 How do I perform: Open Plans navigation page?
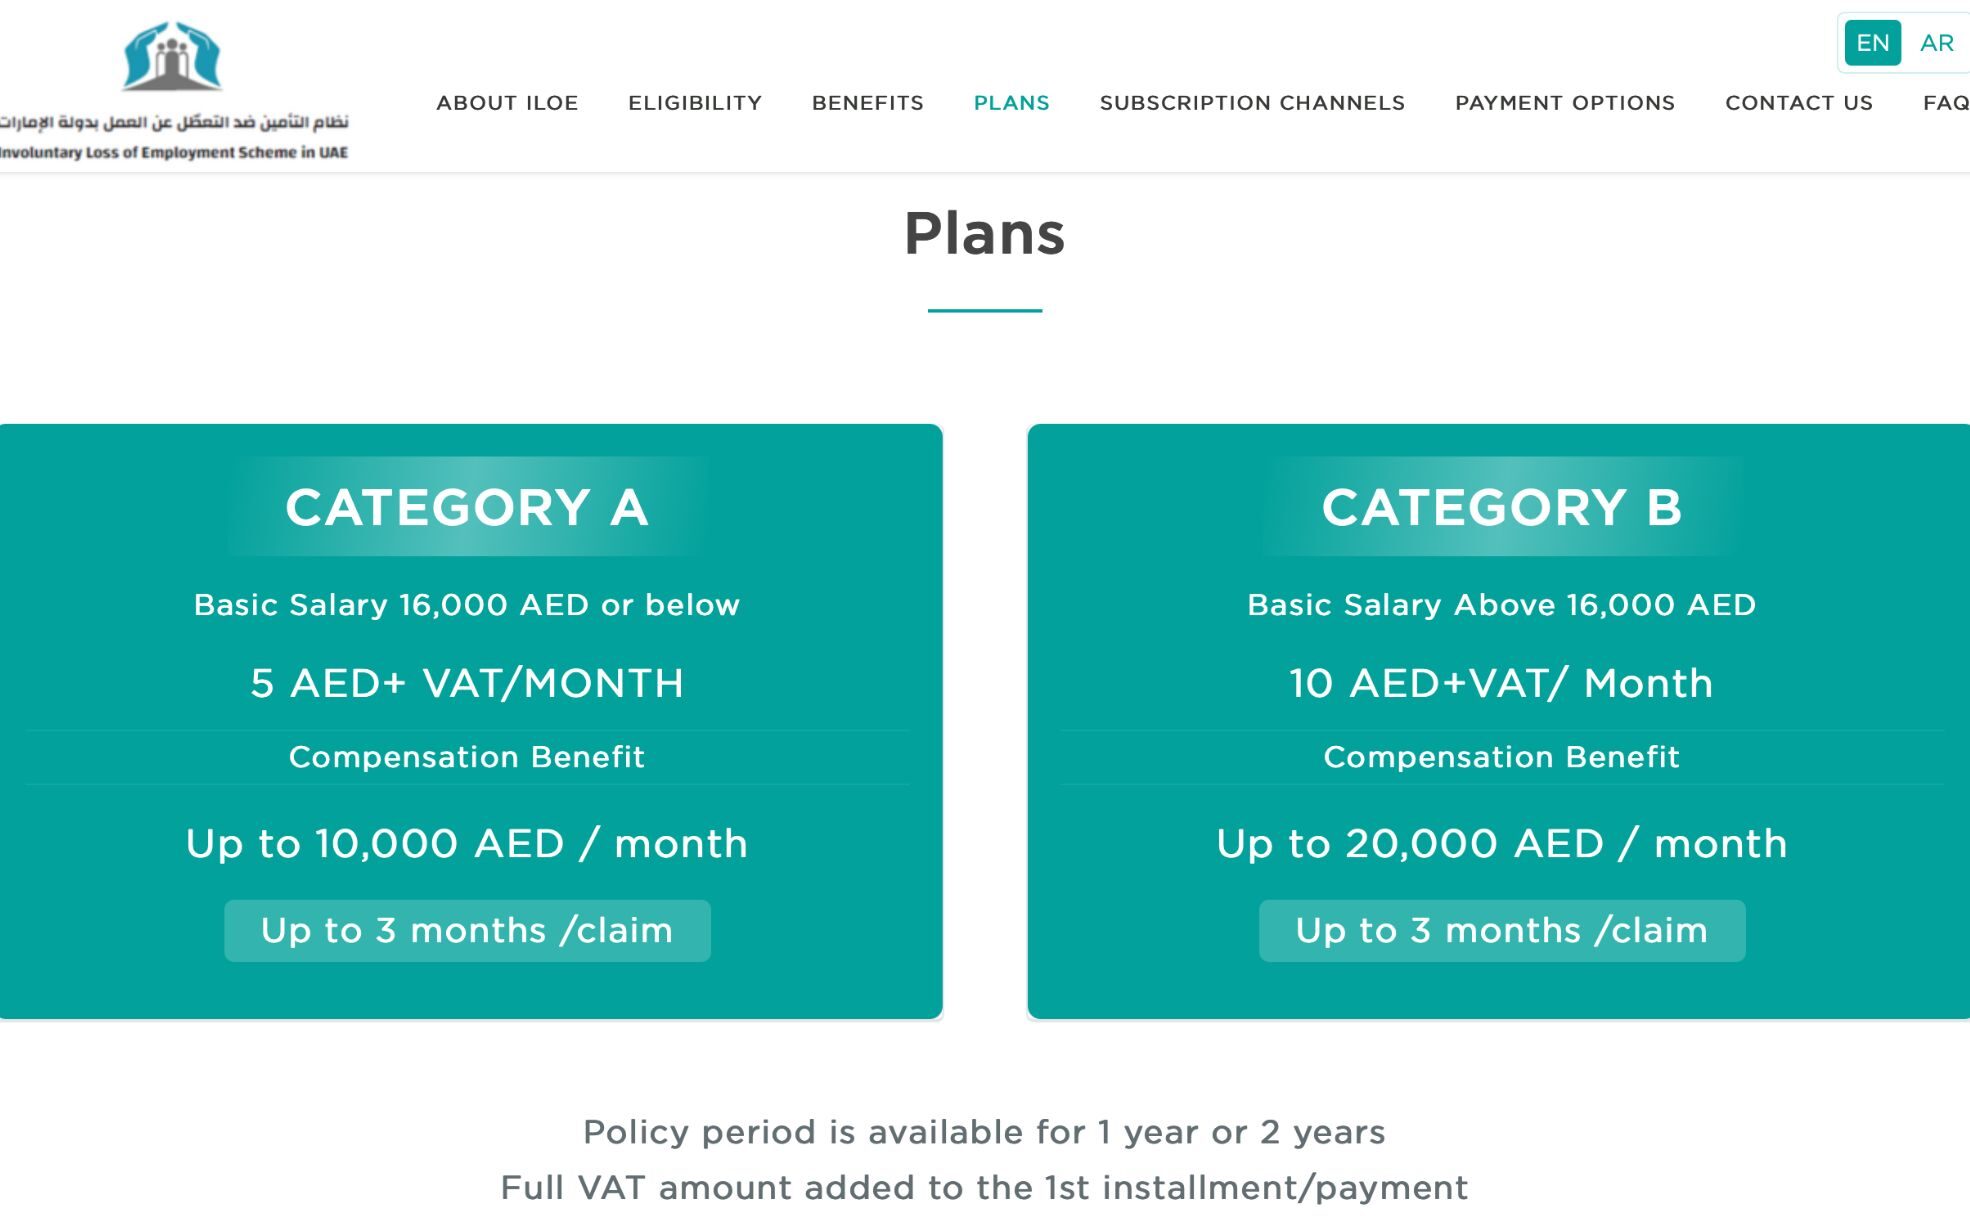[x=1013, y=101]
